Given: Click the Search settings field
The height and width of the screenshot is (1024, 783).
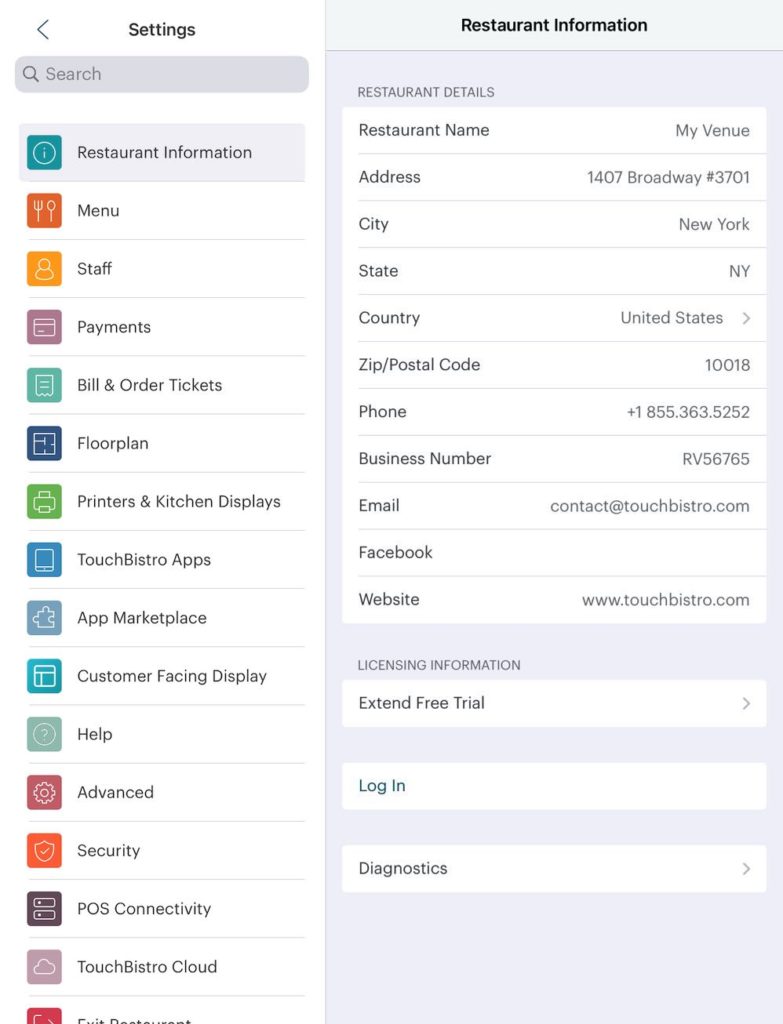Looking at the screenshot, I should pos(161,74).
